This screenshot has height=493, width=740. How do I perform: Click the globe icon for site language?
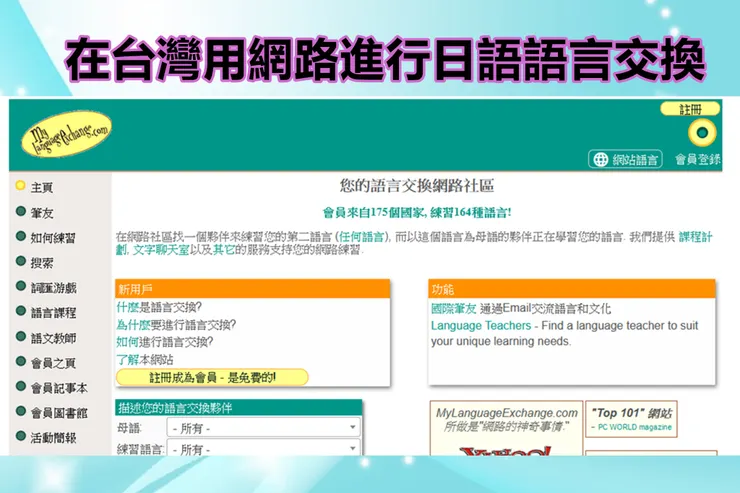coord(600,159)
